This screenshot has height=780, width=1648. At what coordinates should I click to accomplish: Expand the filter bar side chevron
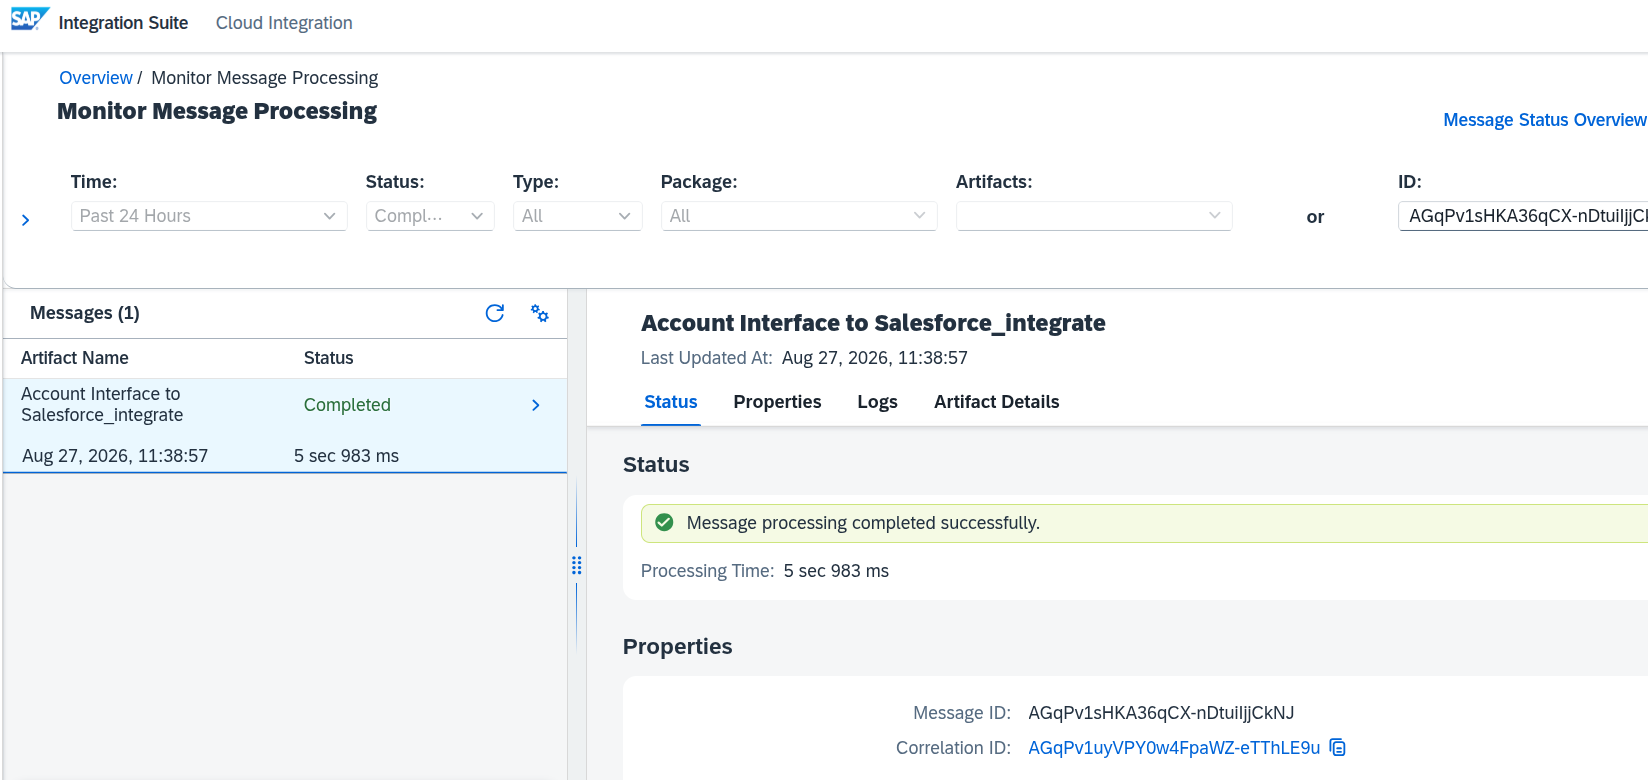(x=26, y=220)
